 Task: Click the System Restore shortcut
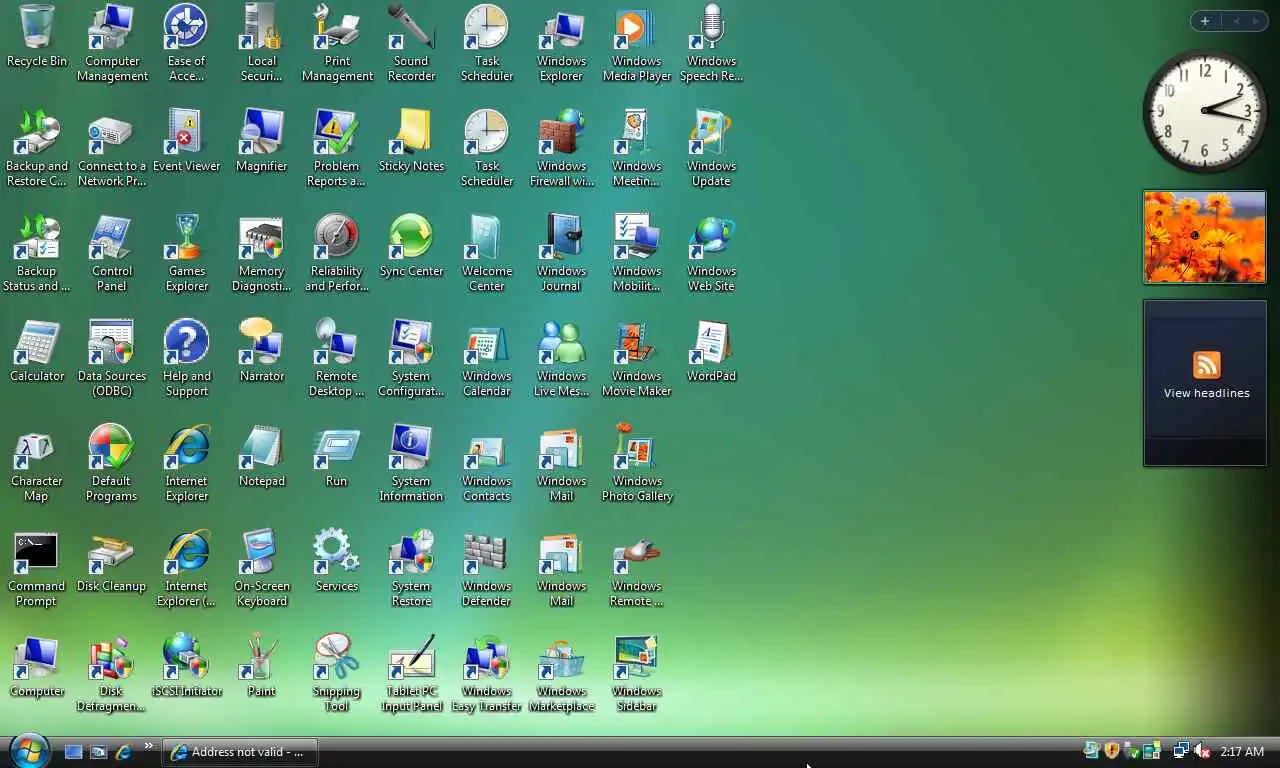pos(411,568)
